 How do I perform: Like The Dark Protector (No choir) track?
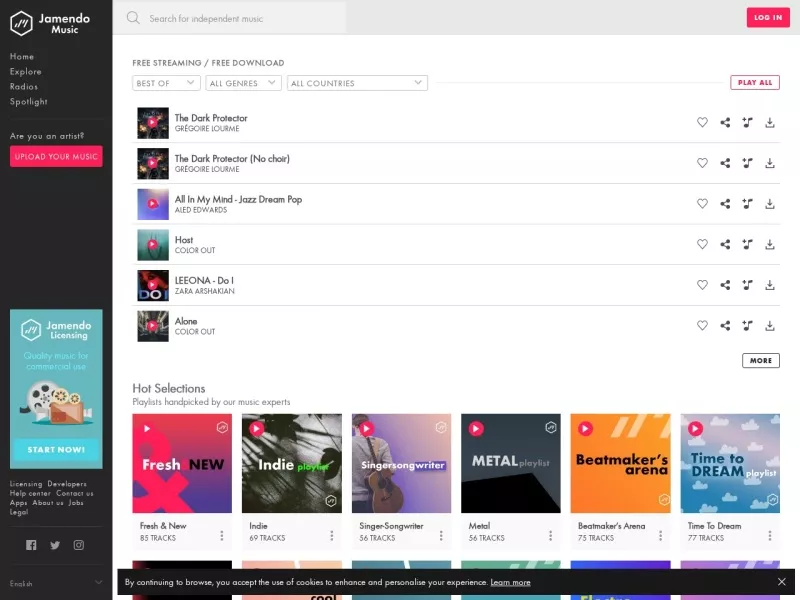tap(702, 163)
